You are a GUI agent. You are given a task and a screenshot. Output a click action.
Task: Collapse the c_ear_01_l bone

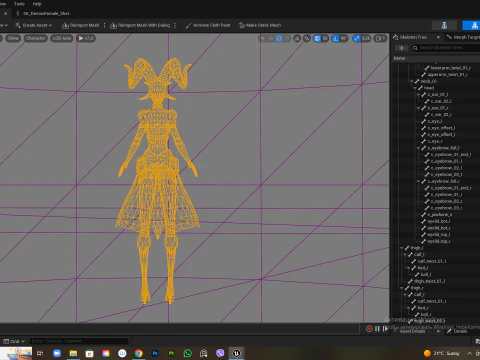[419, 95]
